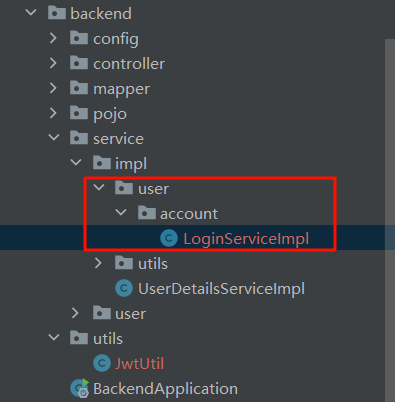Click the BackendApplication run icon
The width and height of the screenshot is (395, 402).
[80, 388]
